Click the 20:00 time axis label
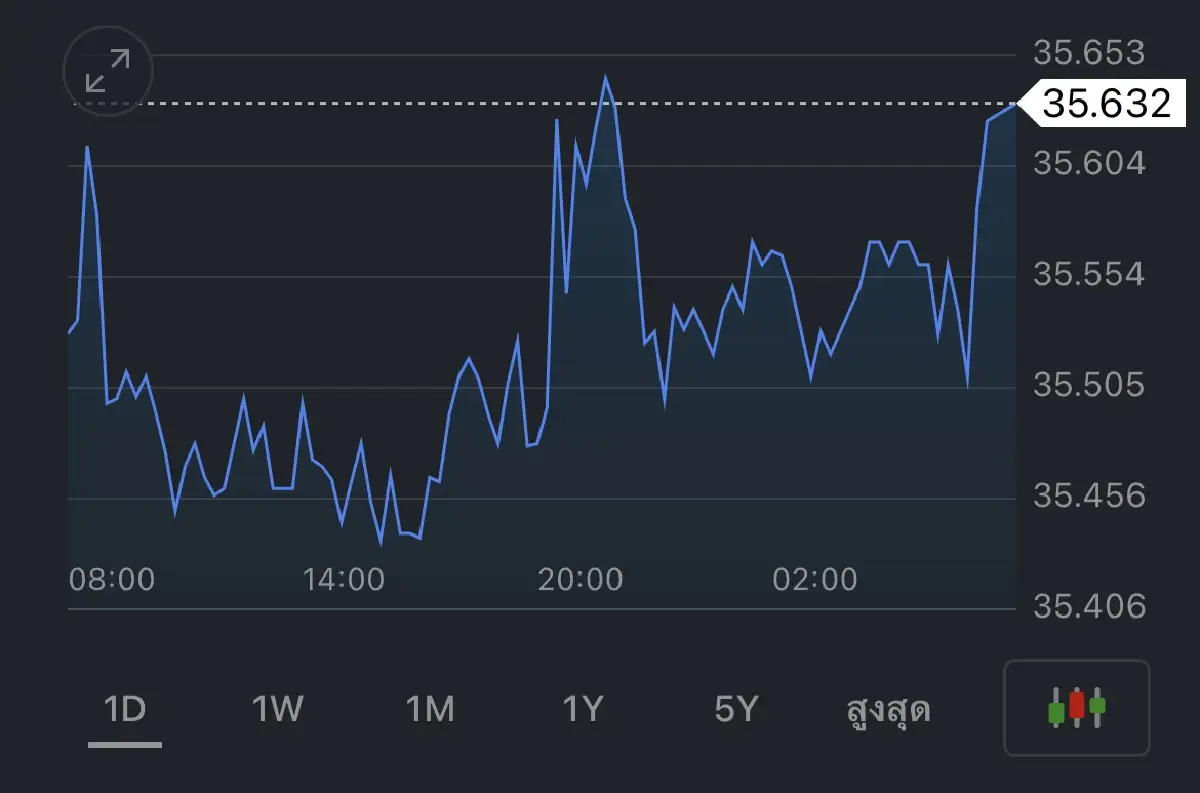The width and height of the screenshot is (1200, 793). [x=580, y=579]
